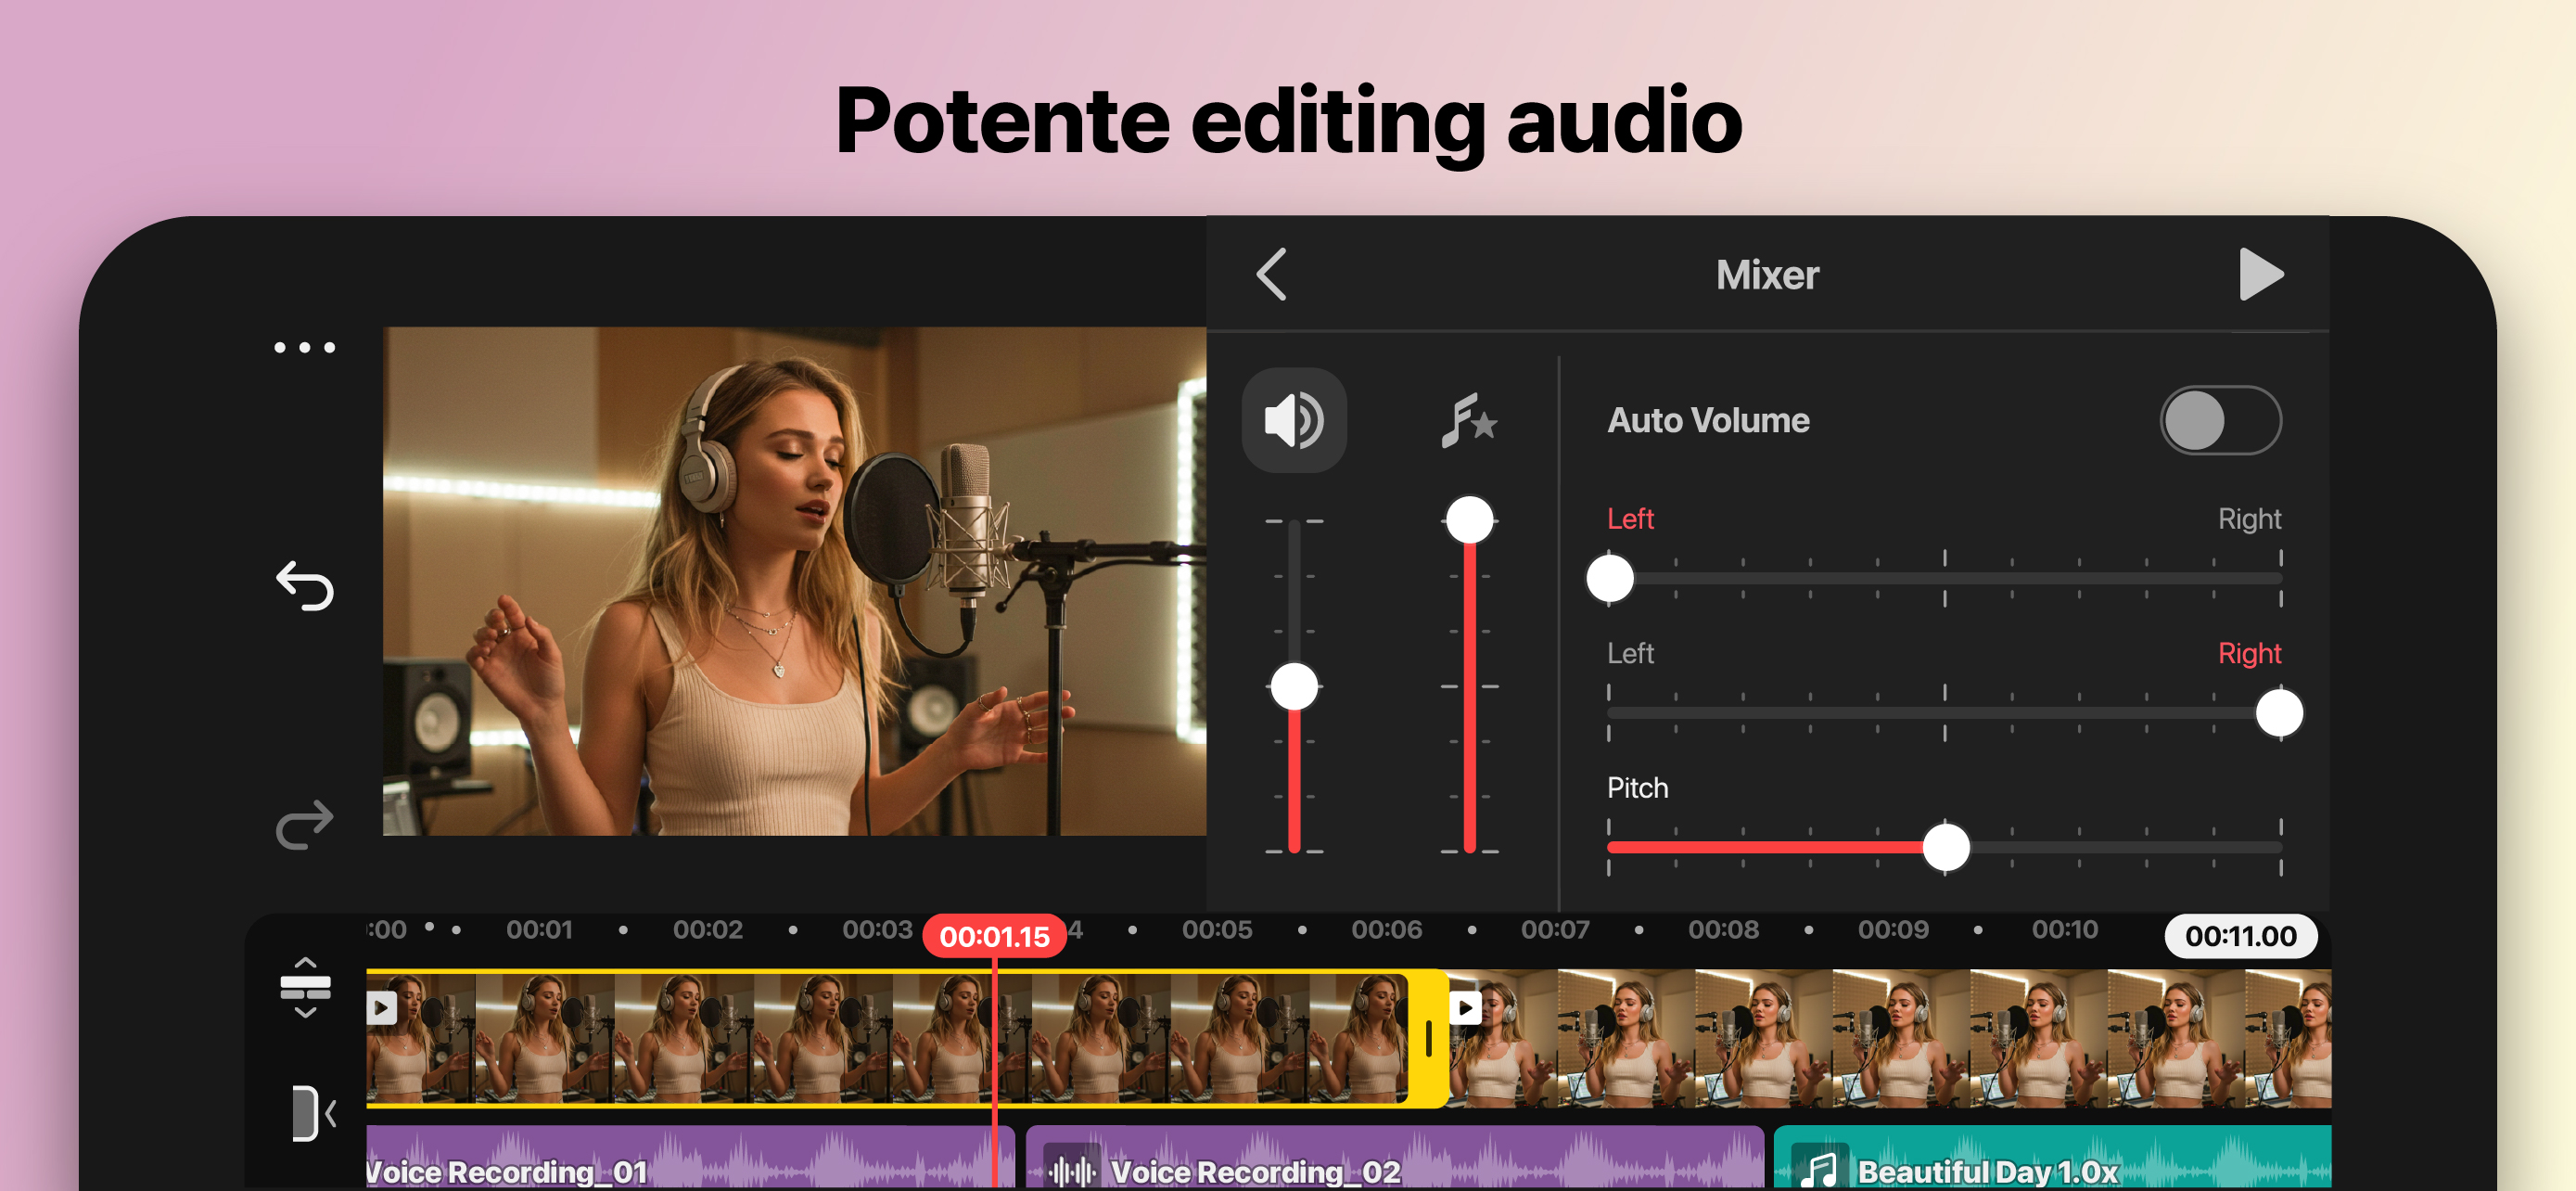
Task: Expand timeline tracks with the up-down icon
Action: (305, 987)
